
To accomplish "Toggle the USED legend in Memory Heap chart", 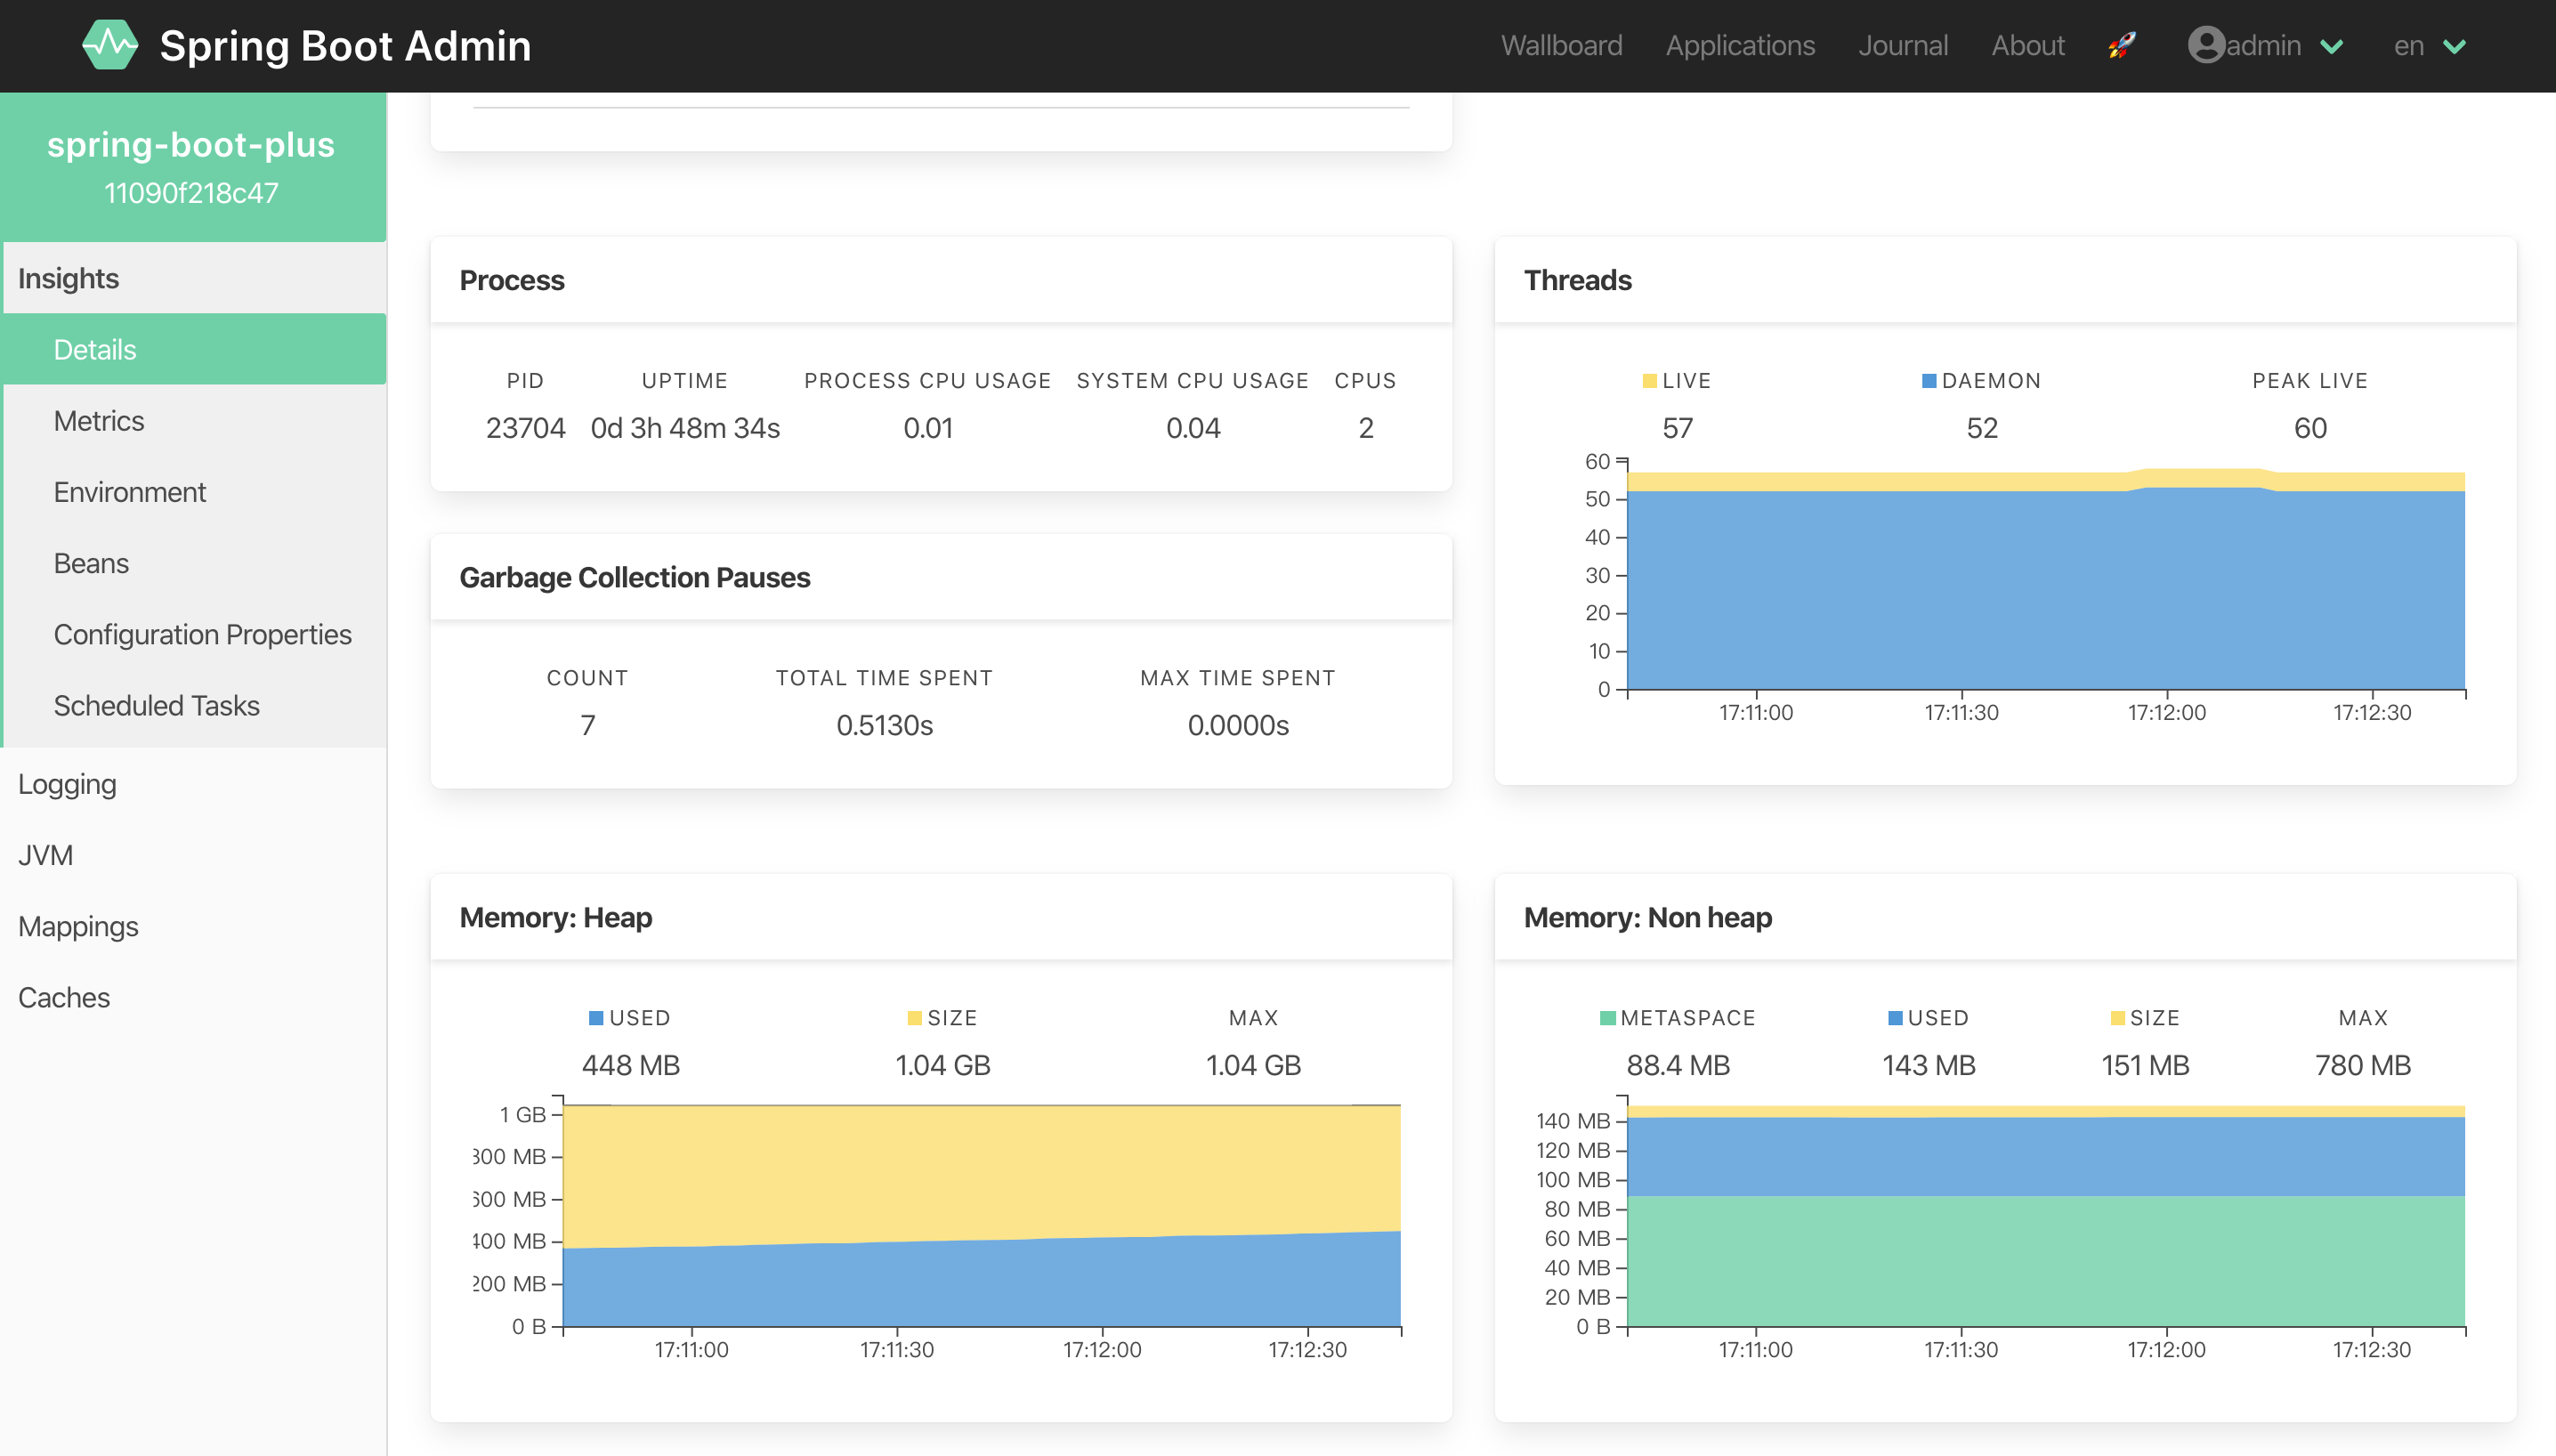I will pyautogui.click(x=630, y=1017).
